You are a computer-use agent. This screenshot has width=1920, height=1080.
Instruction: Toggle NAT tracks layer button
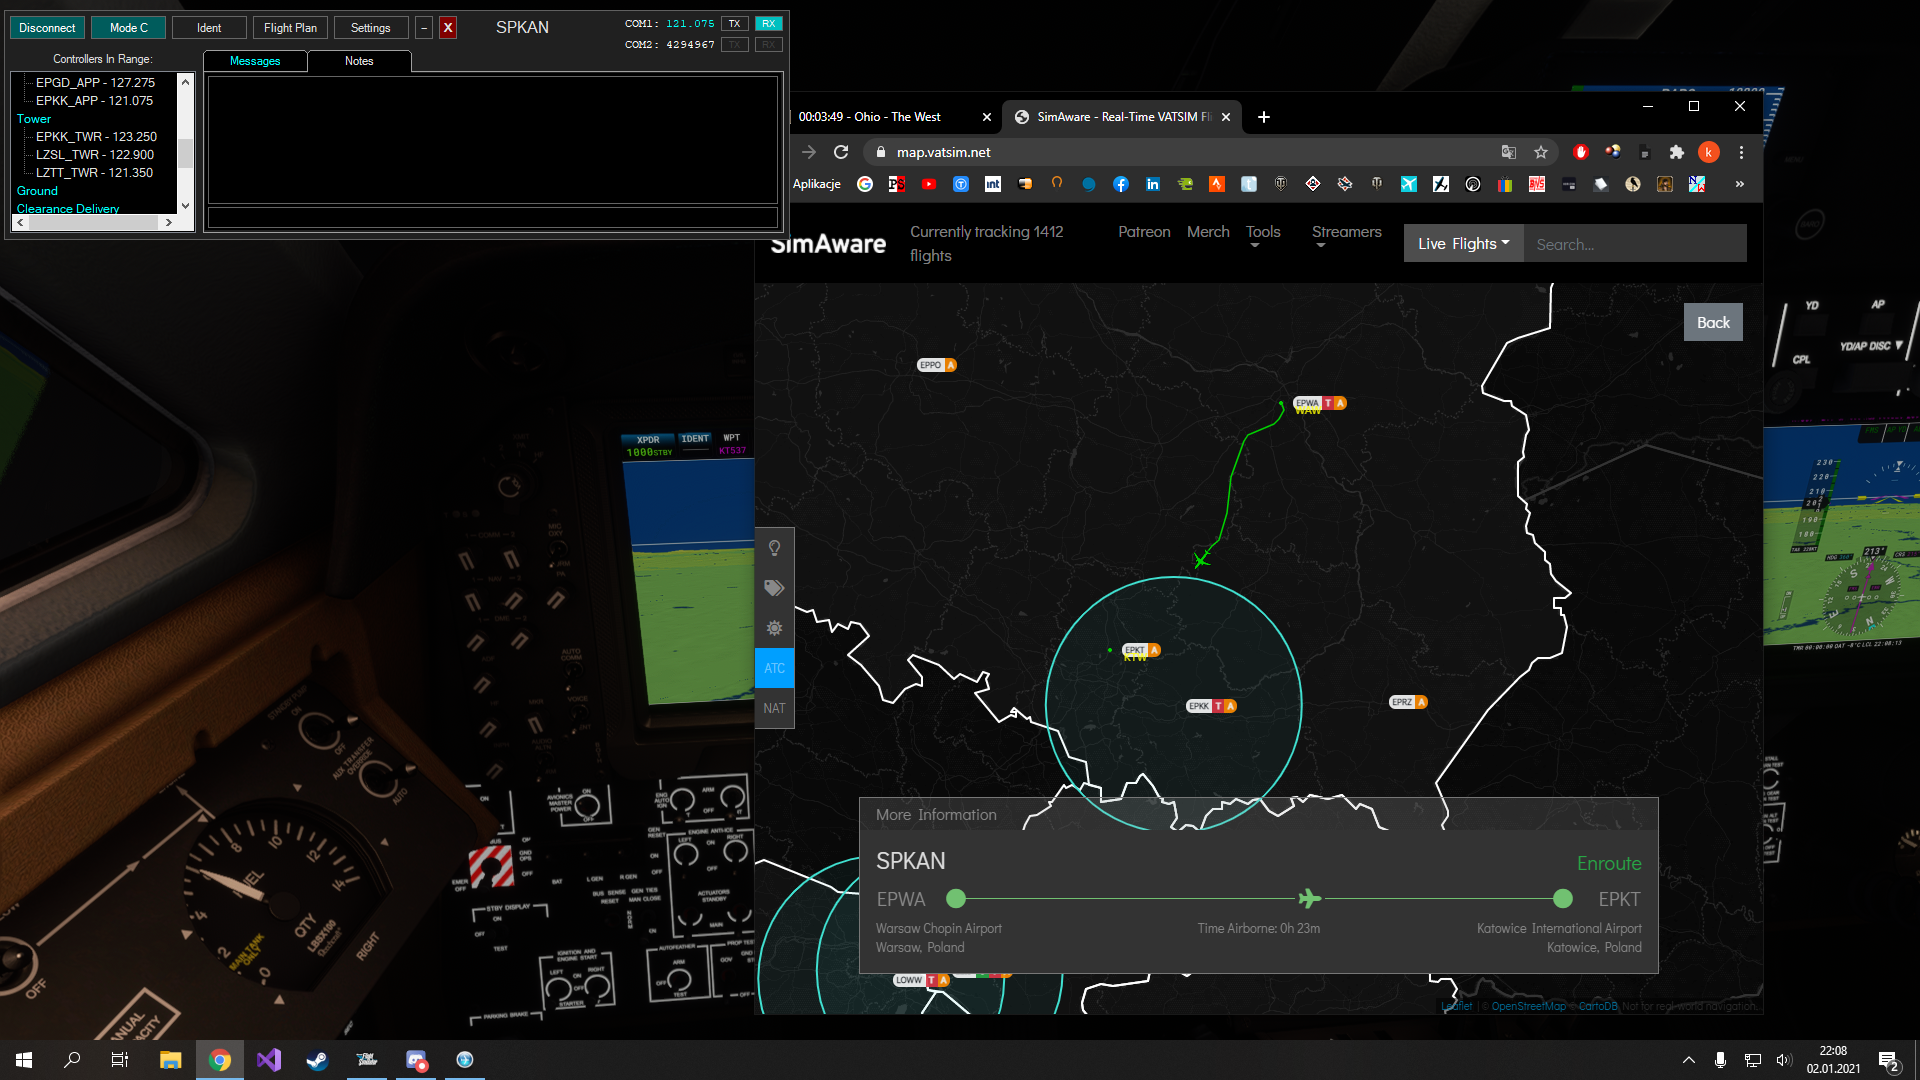pyautogui.click(x=774, y=708)
